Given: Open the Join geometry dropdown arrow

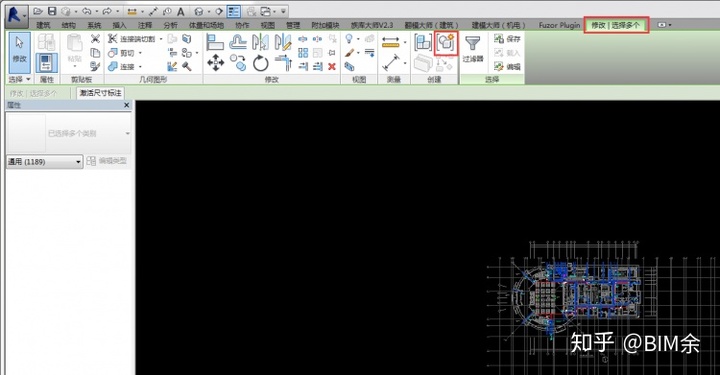Looking at the screenshot, I should pos(140,67).
